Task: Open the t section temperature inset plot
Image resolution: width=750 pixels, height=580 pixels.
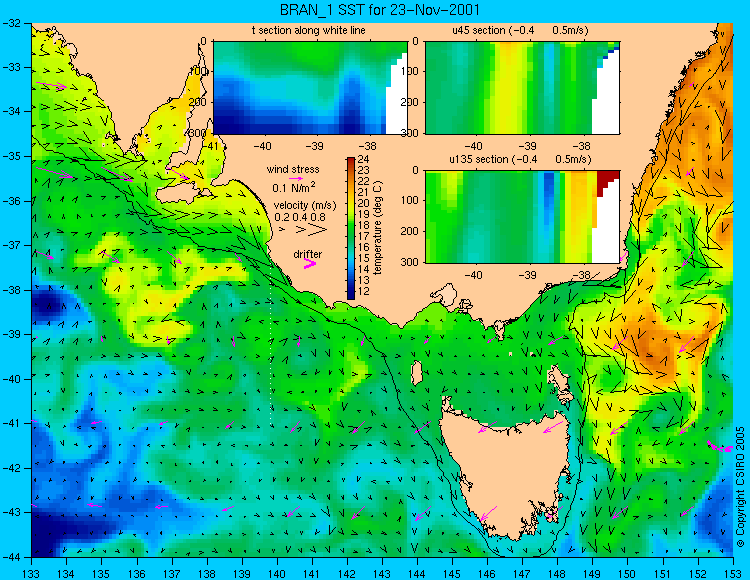Action: pos(310,88)
